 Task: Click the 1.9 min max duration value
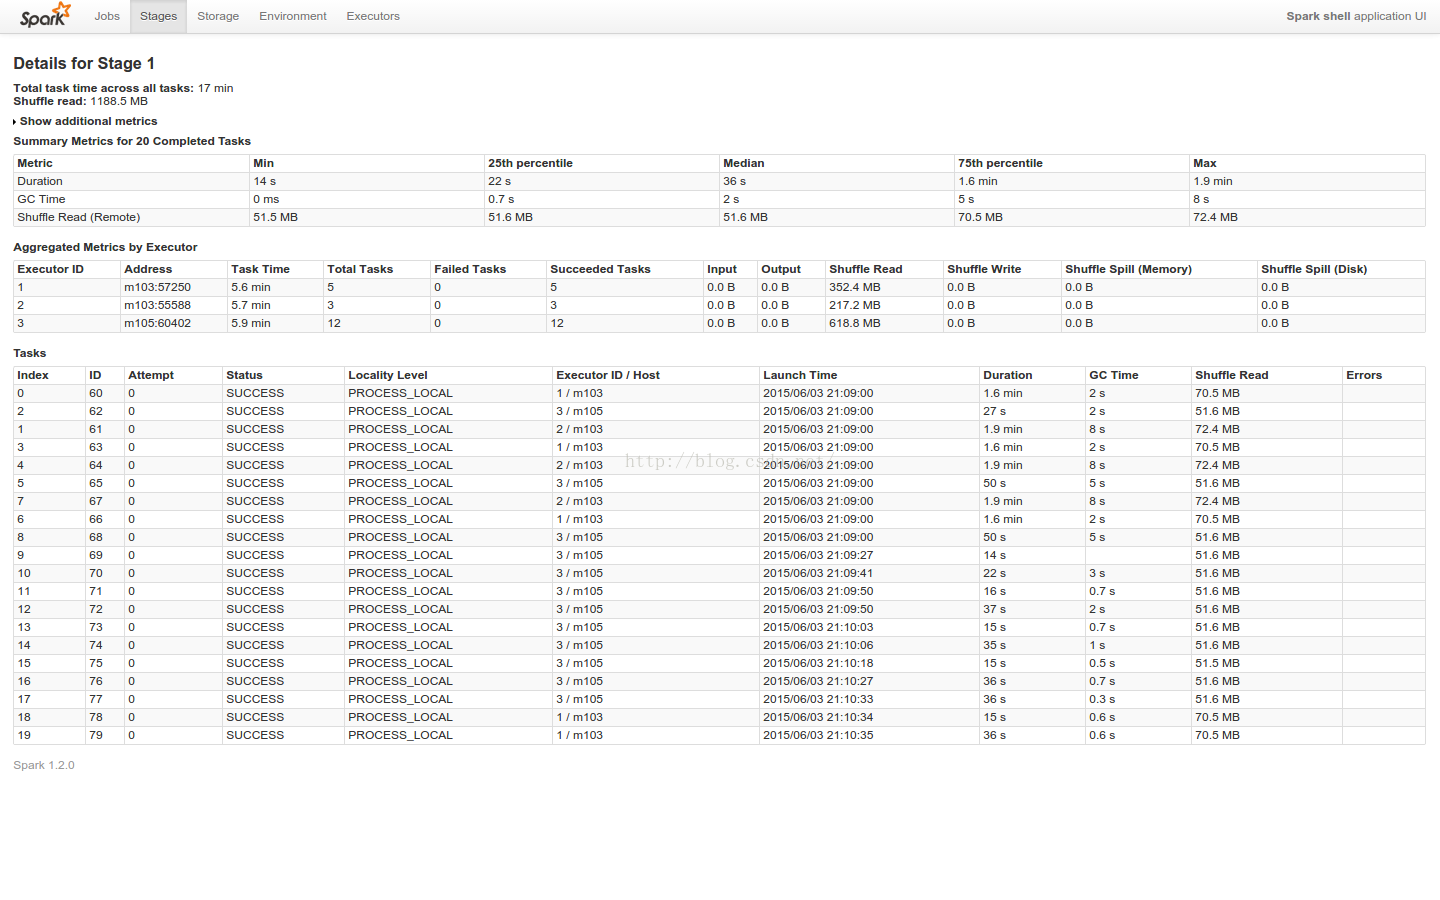(x=1212, y=181)
